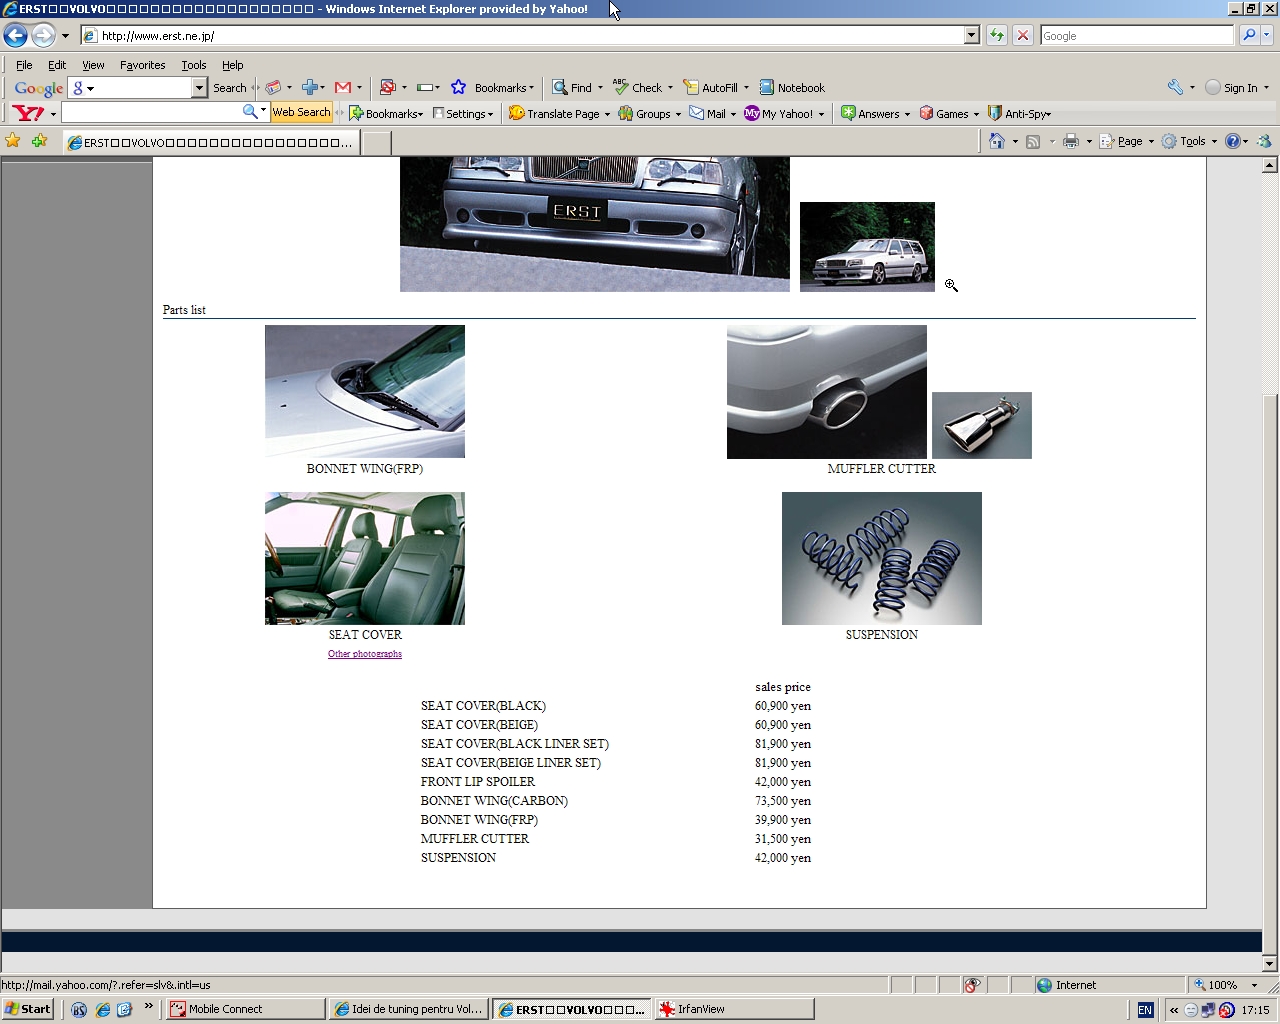Viewport: 1280px width, 1024px height.
Task: Open the View menu
Action: (x=93, y=65)
